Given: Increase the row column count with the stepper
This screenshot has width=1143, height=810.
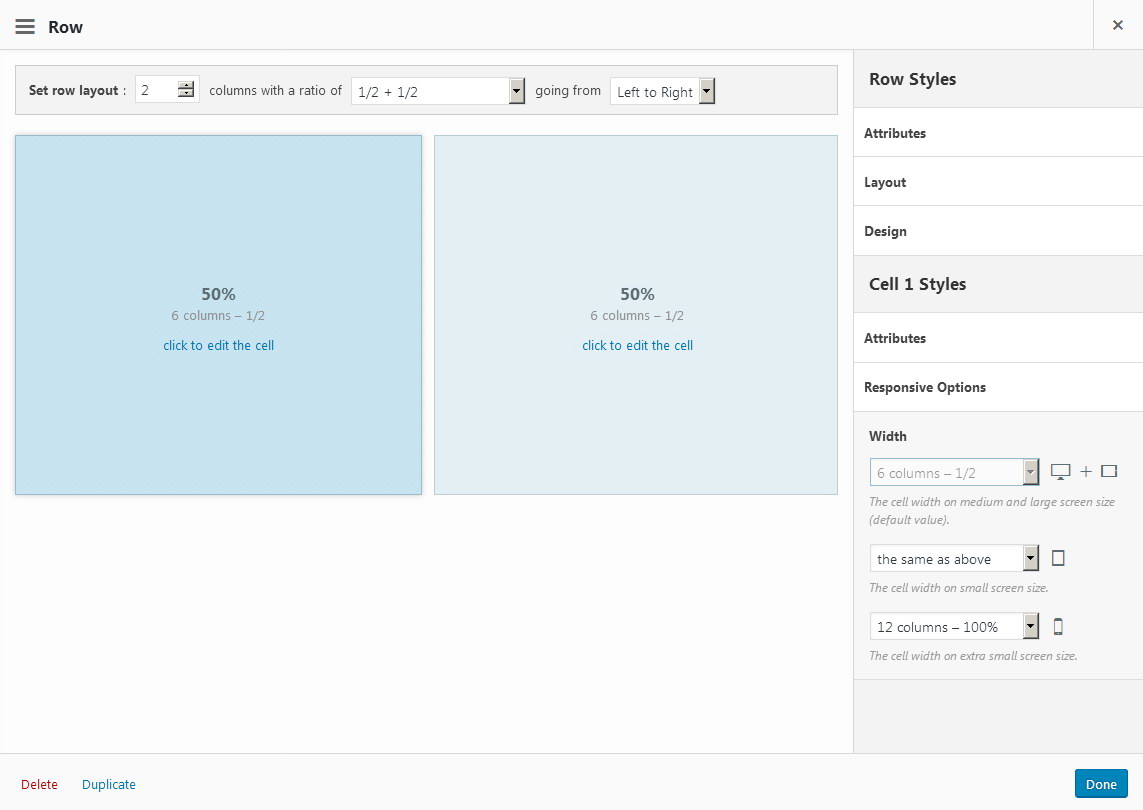Looking at the screenshot, I should [x=186, y=85].
